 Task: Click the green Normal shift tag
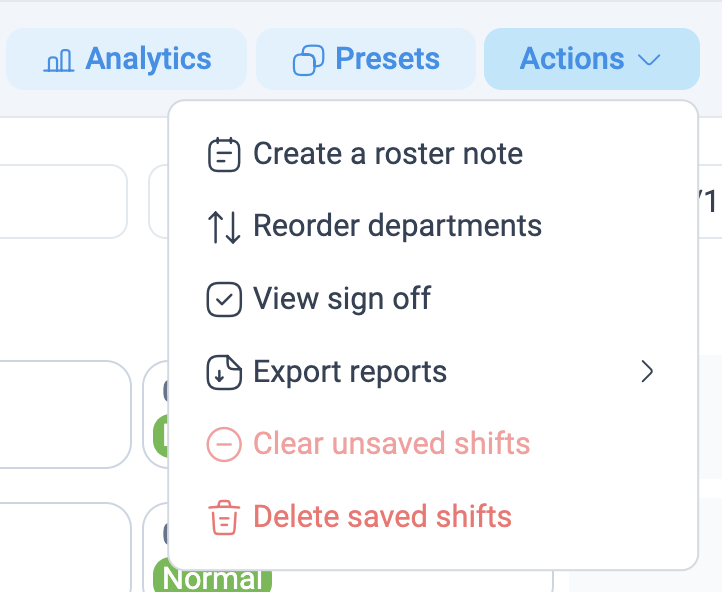pos(212,578)
